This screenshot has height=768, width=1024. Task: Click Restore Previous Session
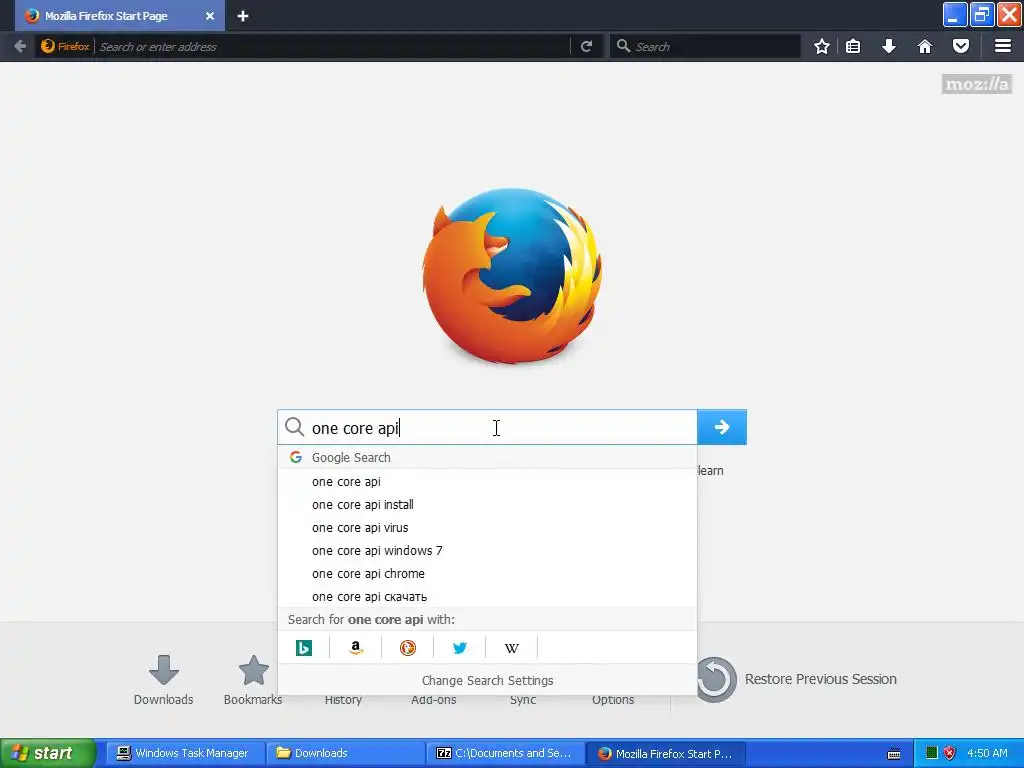coord(797,679)
